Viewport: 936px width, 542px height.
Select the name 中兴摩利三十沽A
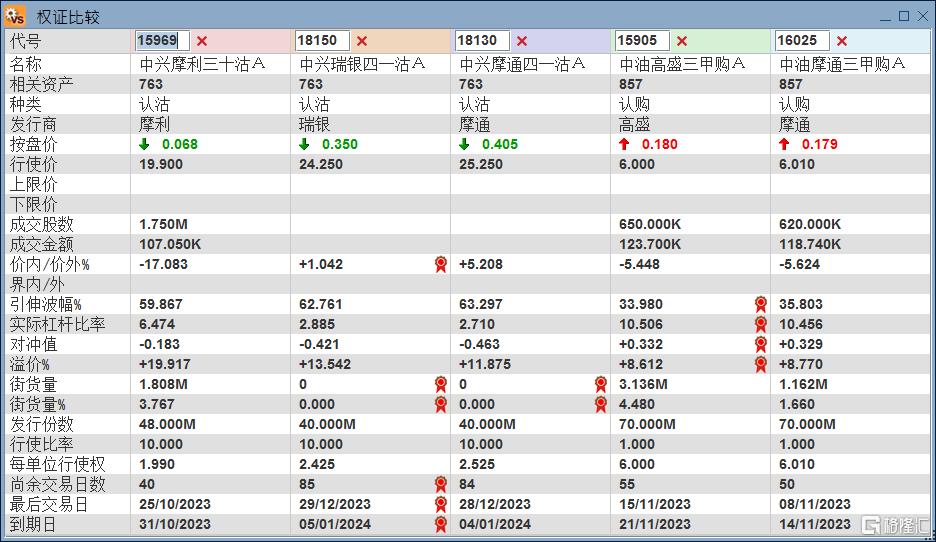(x=202, y=64)
